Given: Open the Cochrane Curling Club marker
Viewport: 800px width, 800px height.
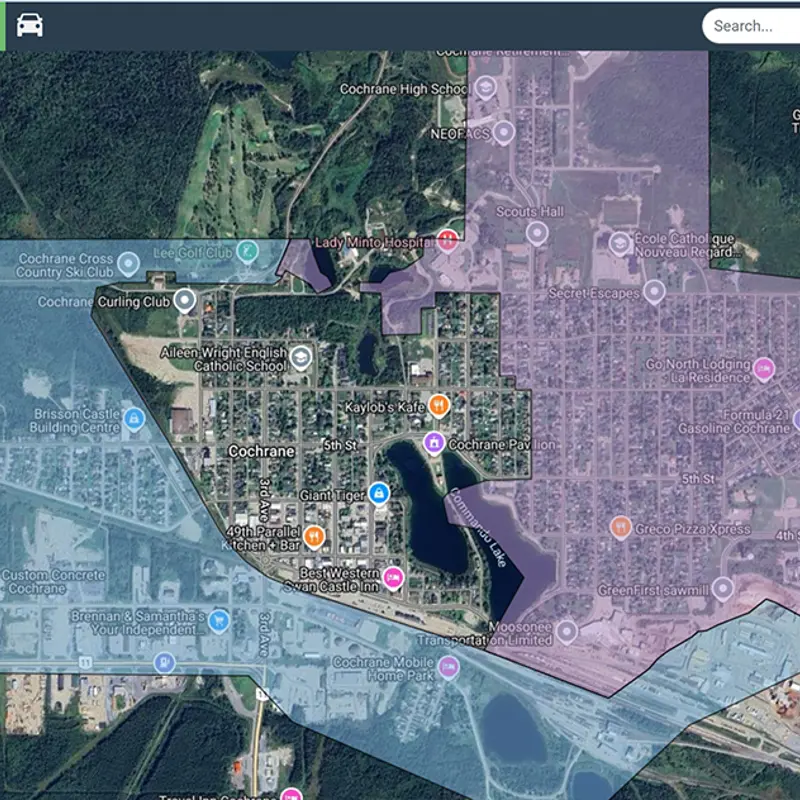Looking at the screenshot, I should point(184,300).
